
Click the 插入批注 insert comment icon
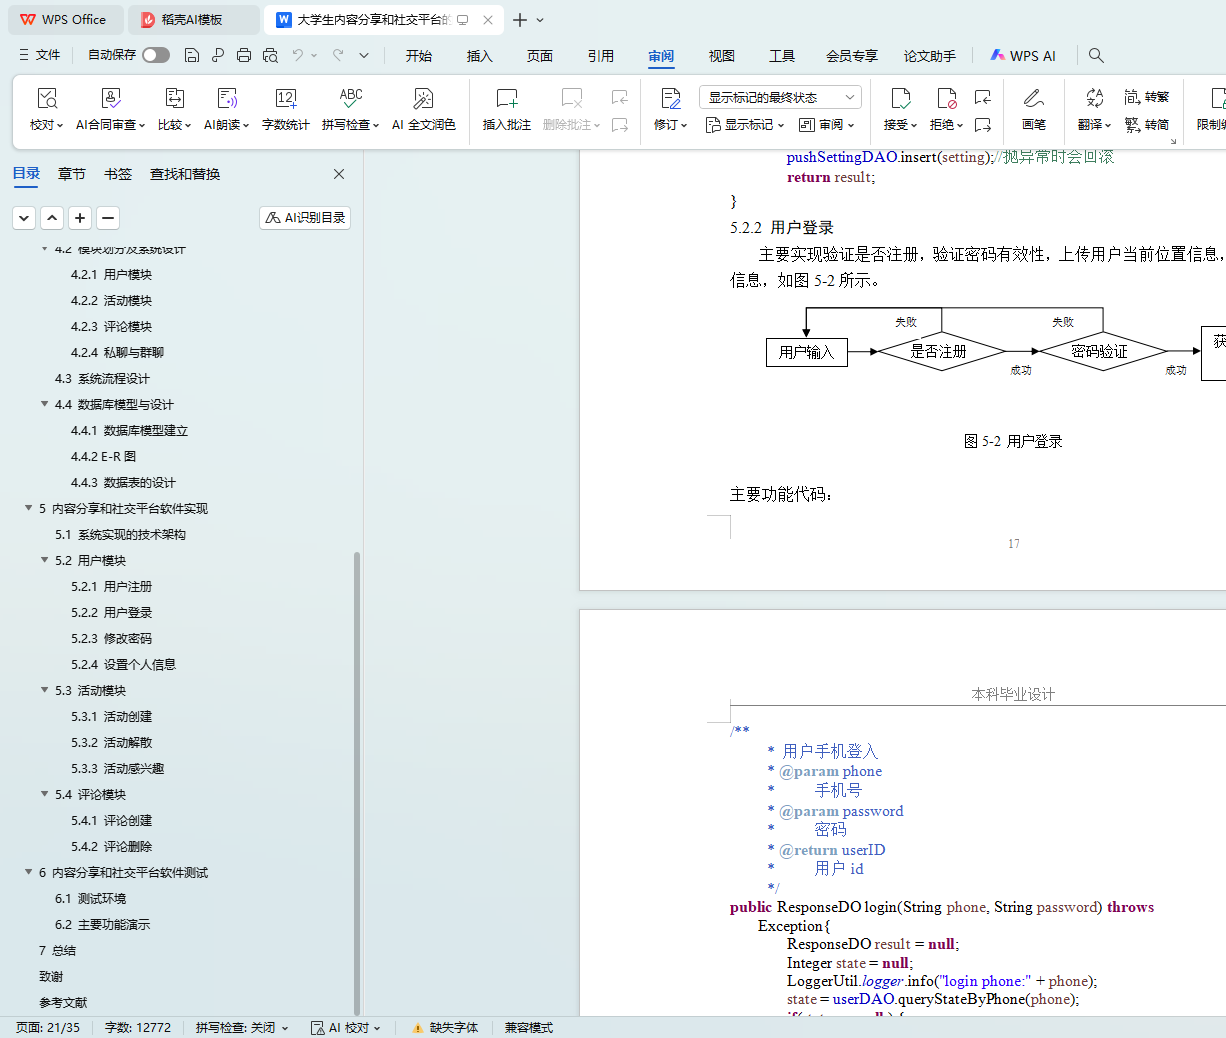(x=506, y=99)
